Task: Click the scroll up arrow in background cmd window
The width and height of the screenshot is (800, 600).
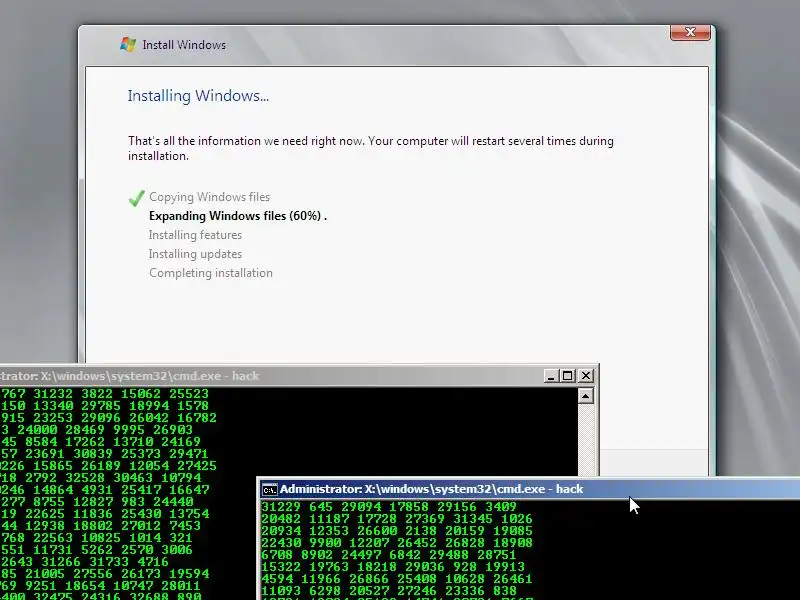Action: point(586,396)
